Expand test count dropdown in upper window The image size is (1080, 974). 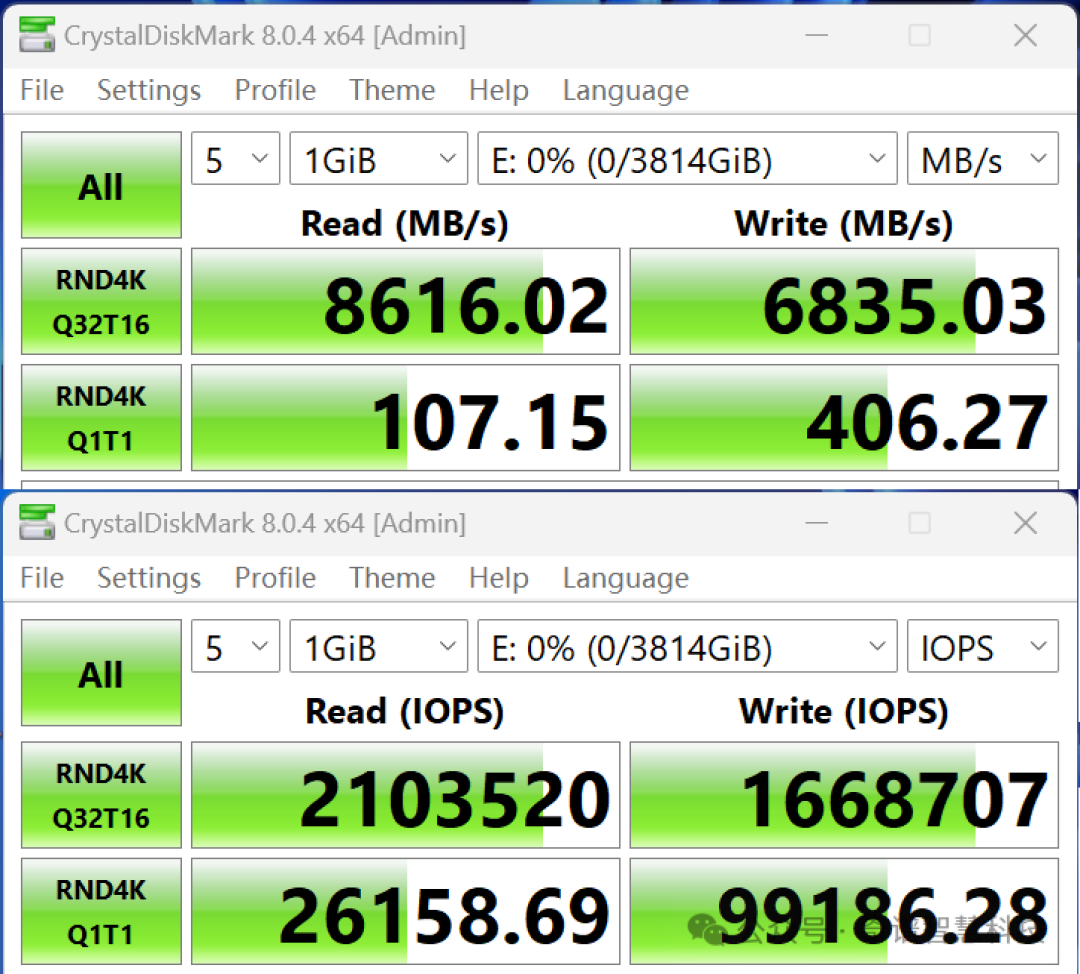point(236,158)
